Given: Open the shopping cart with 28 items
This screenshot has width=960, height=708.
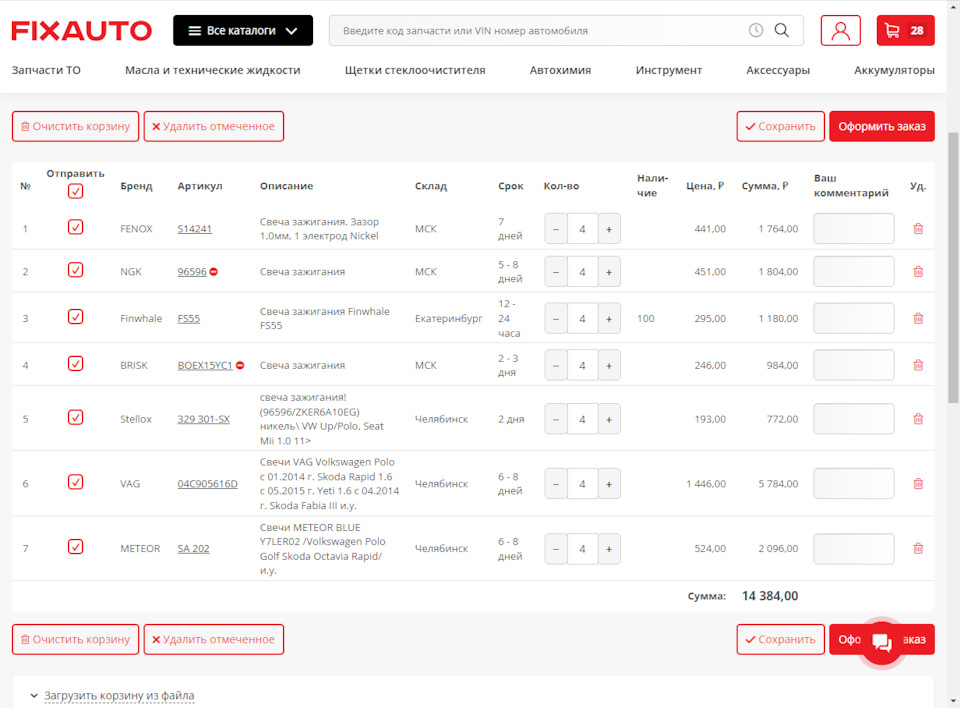Looking at the screenshot, I should (906, 31).
